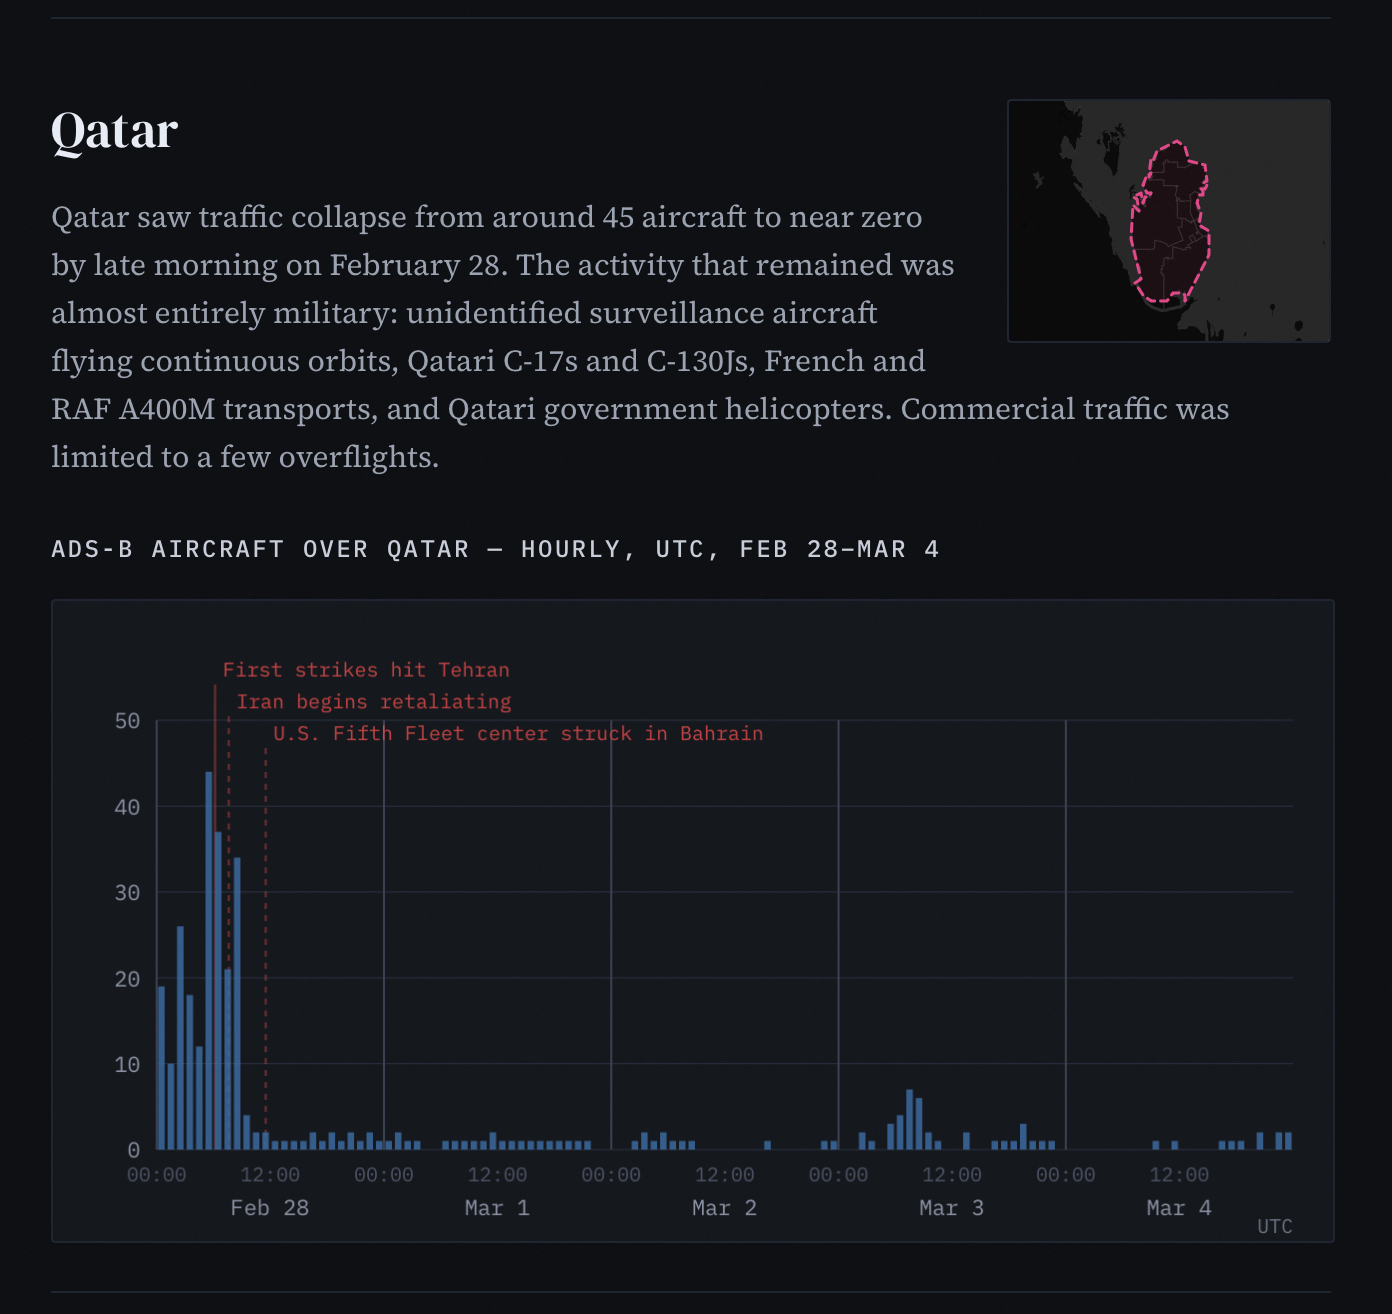Click the "30" y-axis value
Screen dimensions: 1392x1314
[127, 893]
